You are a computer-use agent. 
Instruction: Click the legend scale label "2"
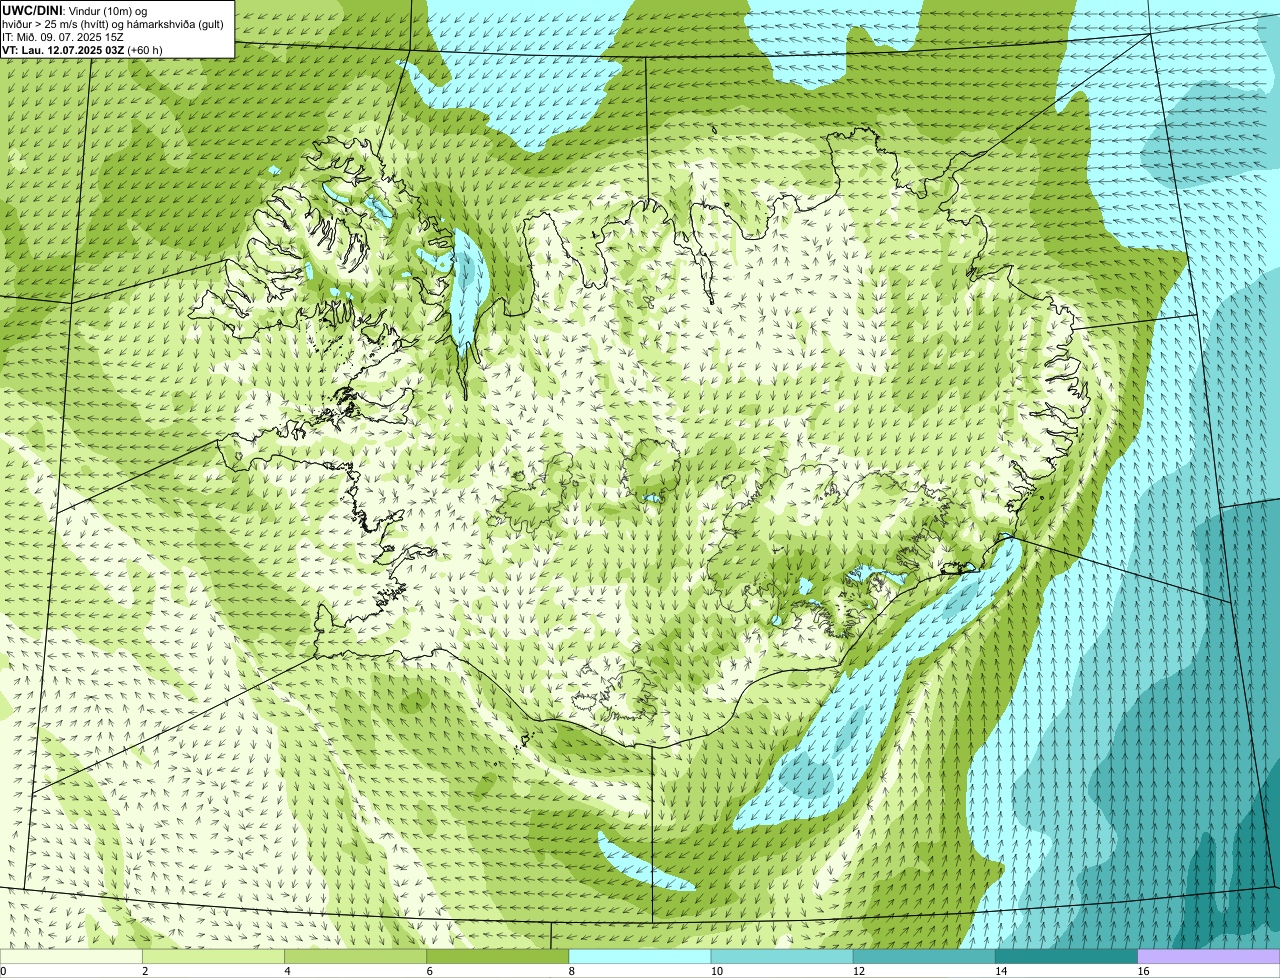[145, 971]
